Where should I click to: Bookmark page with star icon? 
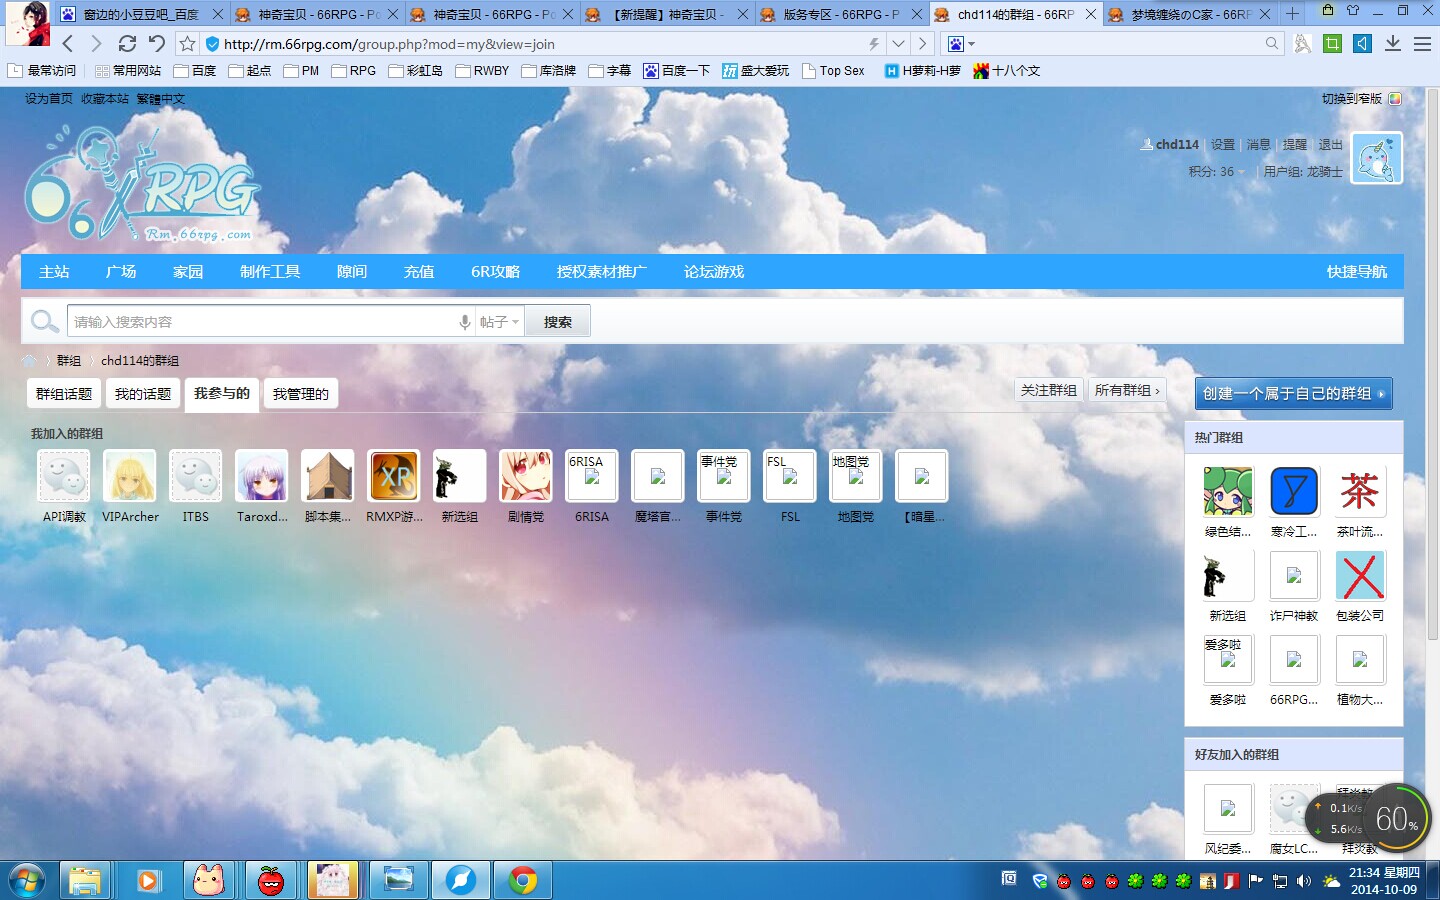pos(187,44)
